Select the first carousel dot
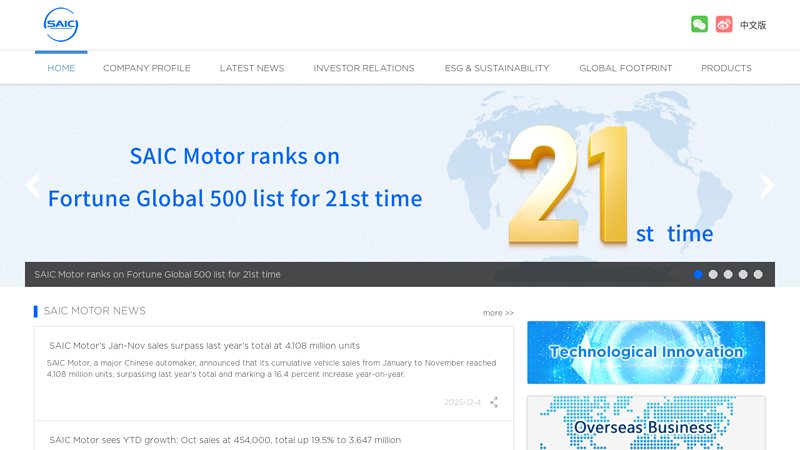Image resolution: width=800 pixels, height=450 pixels. coord(698,274)
